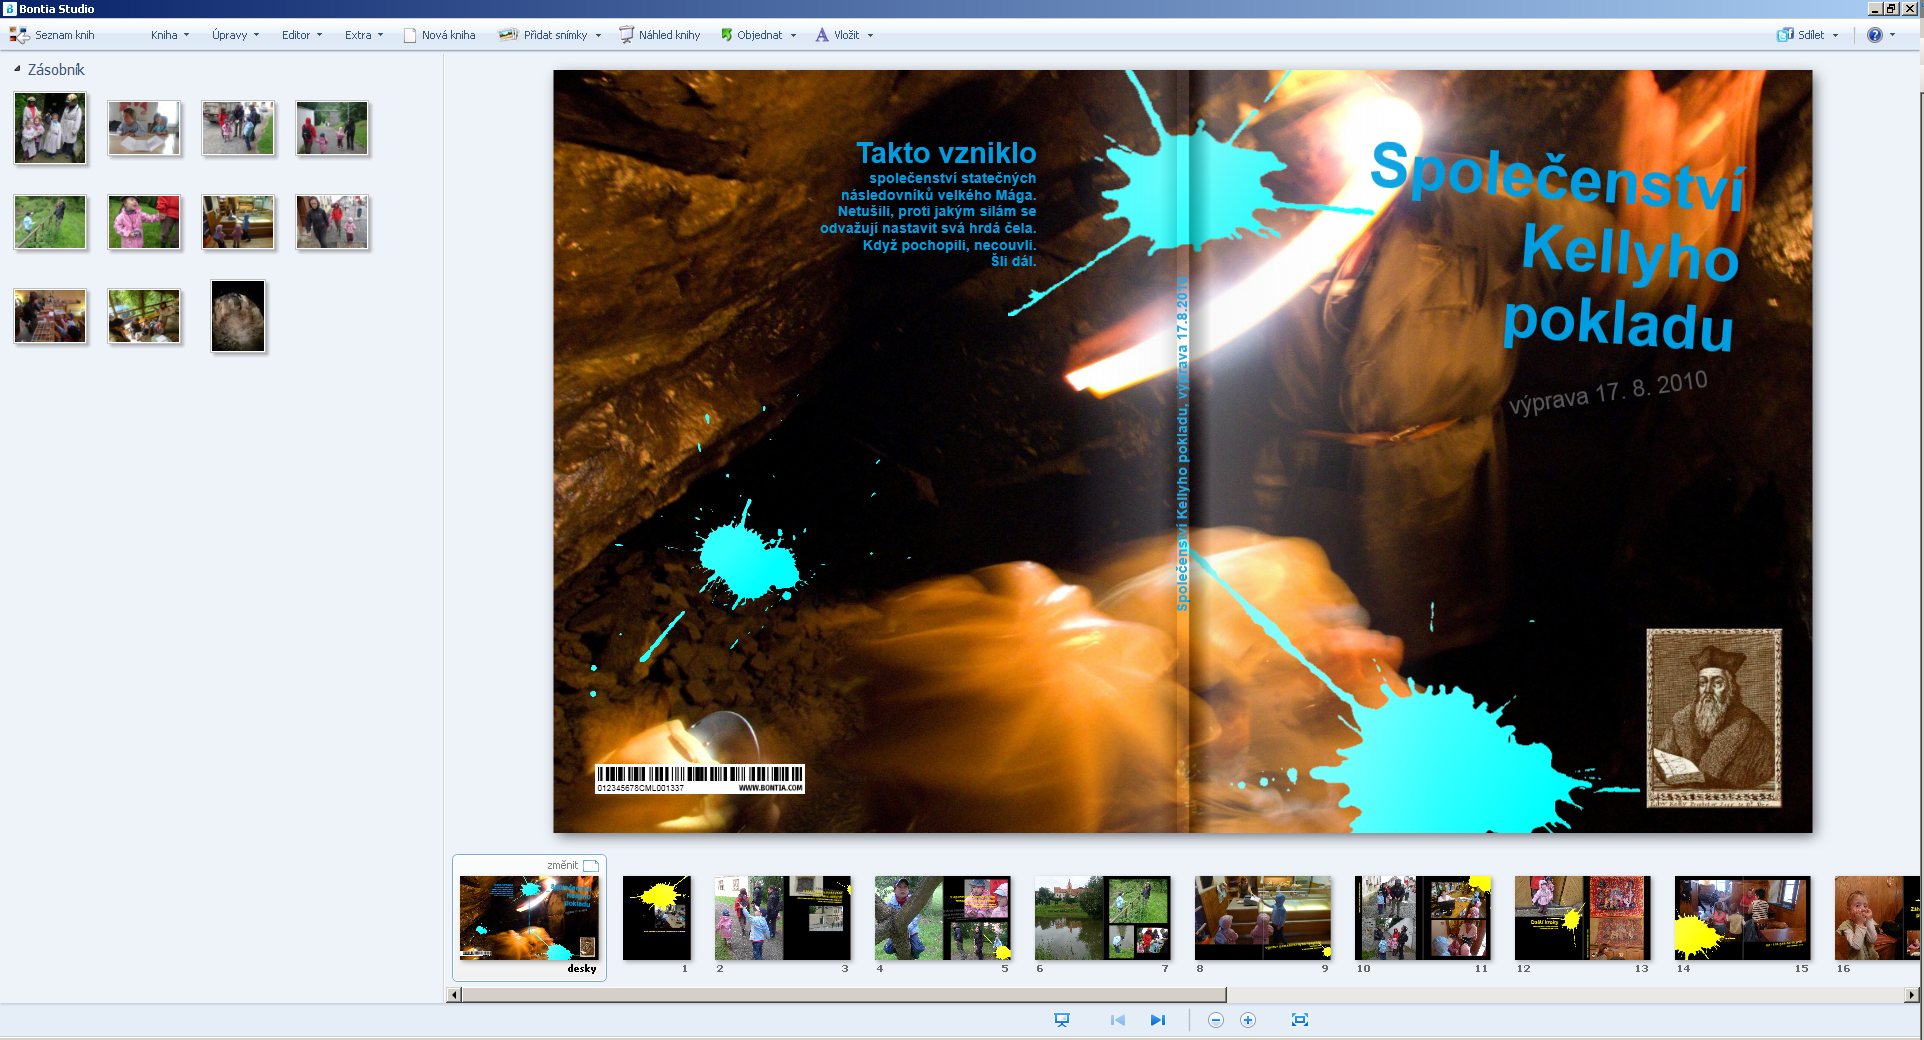Open the Vložit insert dropdown
1924x1040 pixels.
point(845,35)
